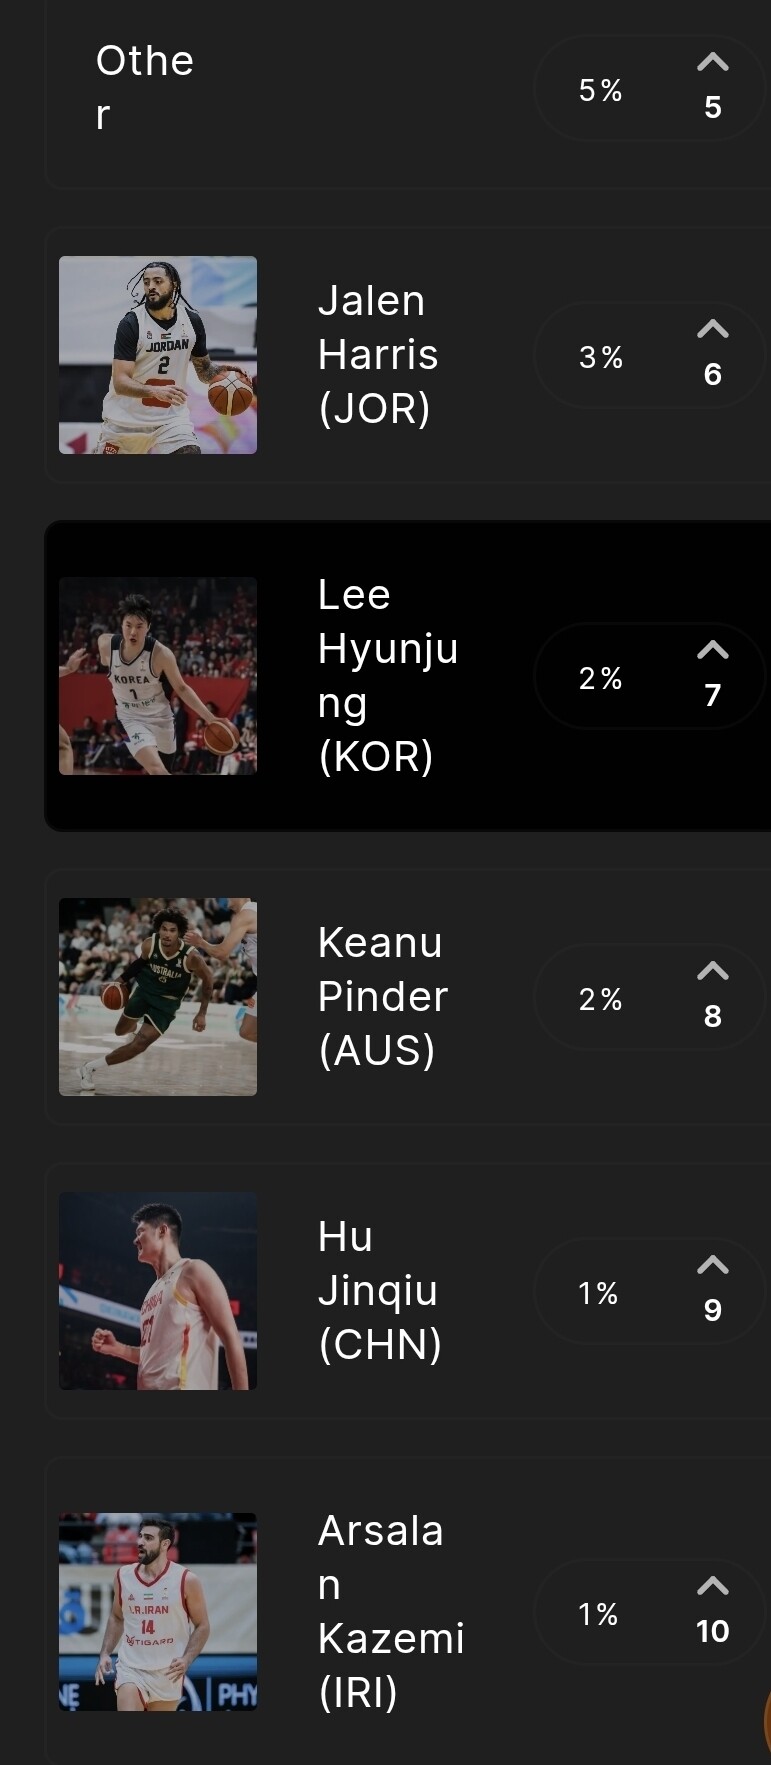Select Jalen Harris (JOR) name
The image size is (771, 1765).
pos(378,355)
